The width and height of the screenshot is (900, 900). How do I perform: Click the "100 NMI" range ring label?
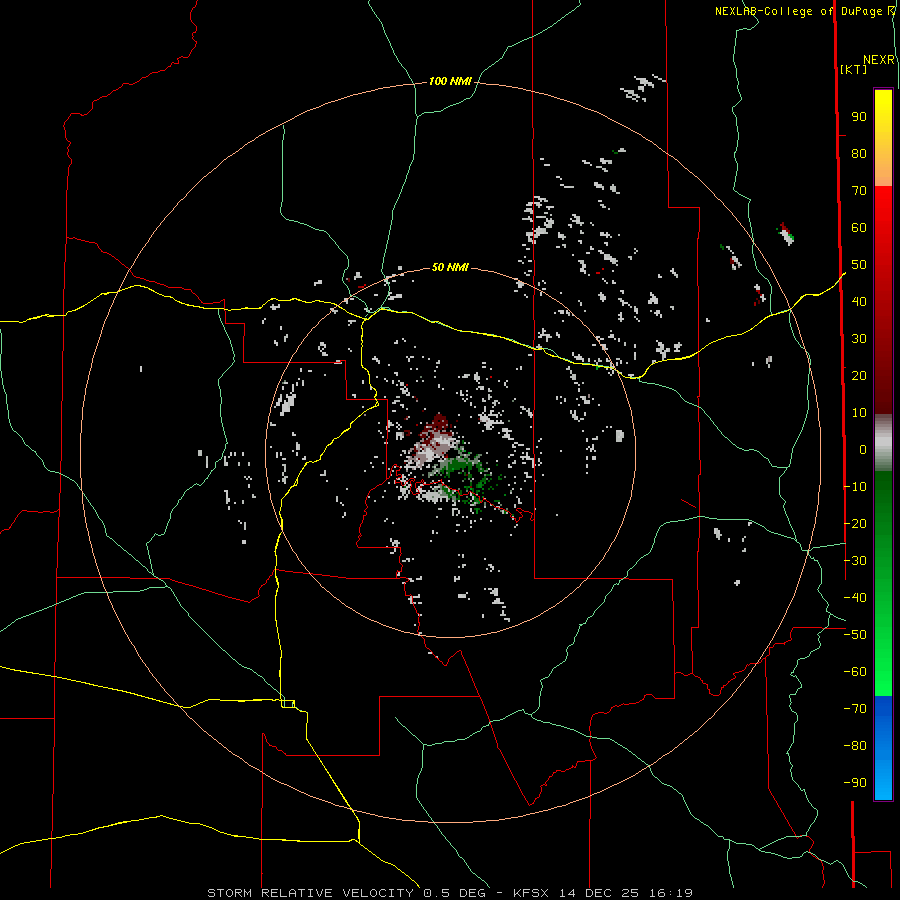click(450, 82)
